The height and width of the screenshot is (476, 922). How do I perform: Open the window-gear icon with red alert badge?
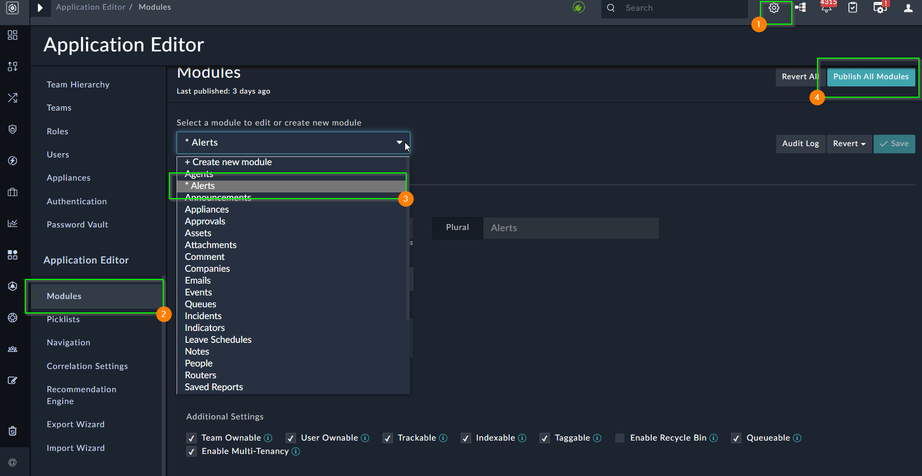[x=880, y=7]
